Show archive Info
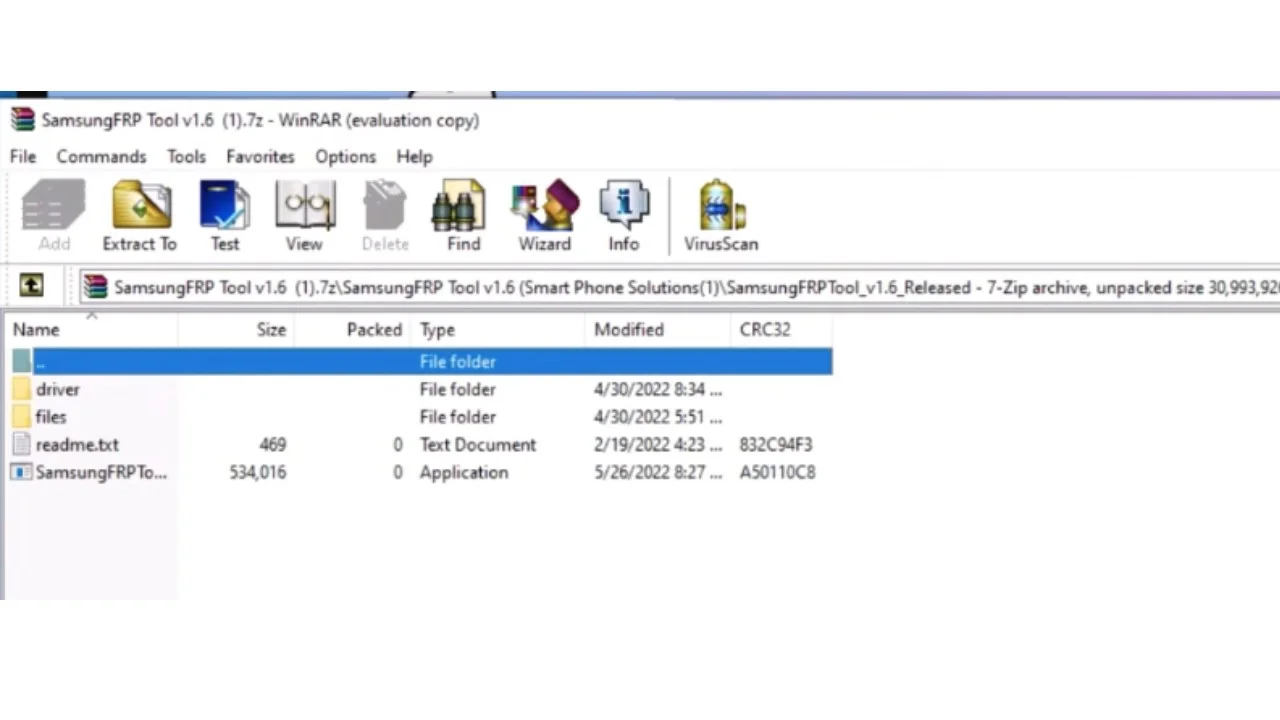The image size is (1280, 720). point(624,215)
